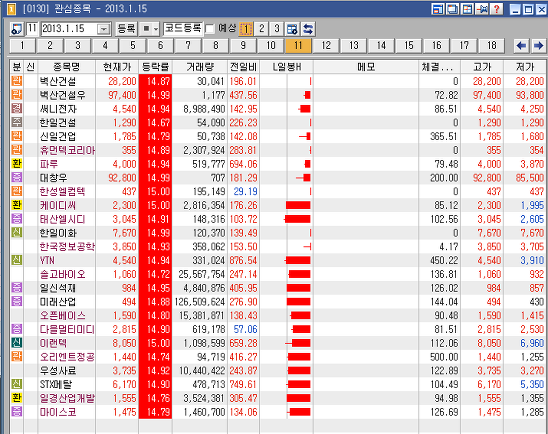Click the orange icon for 오리엔트정공
The height and width of the screenshot is (434, 548).
pyautogui.click(x=17, y=356)
